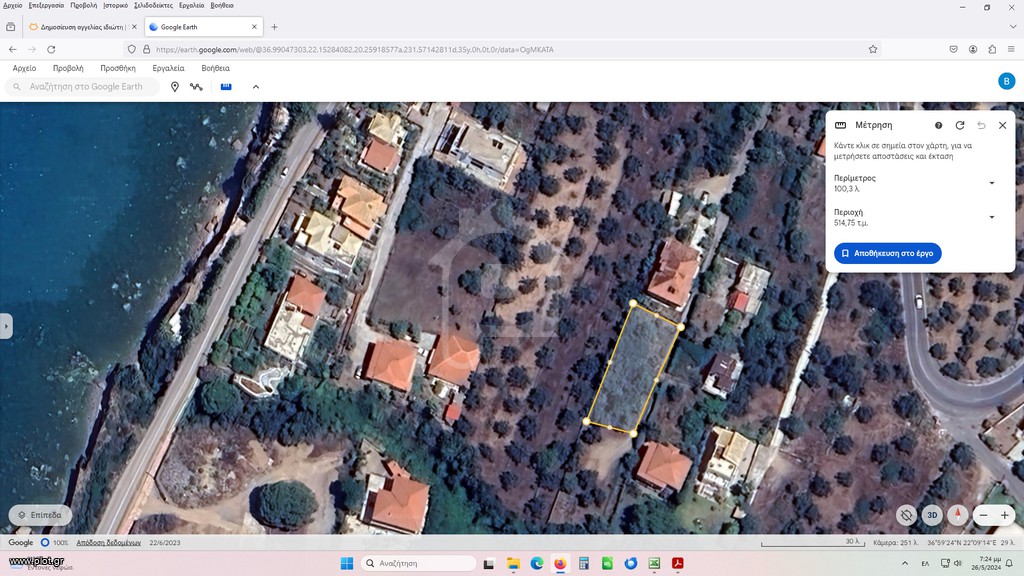
Task: Open help in the Μέτρηση panel
Action: (938, 125)
